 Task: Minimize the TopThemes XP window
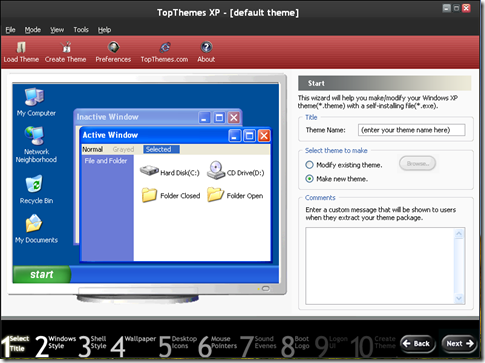(446, 8)
